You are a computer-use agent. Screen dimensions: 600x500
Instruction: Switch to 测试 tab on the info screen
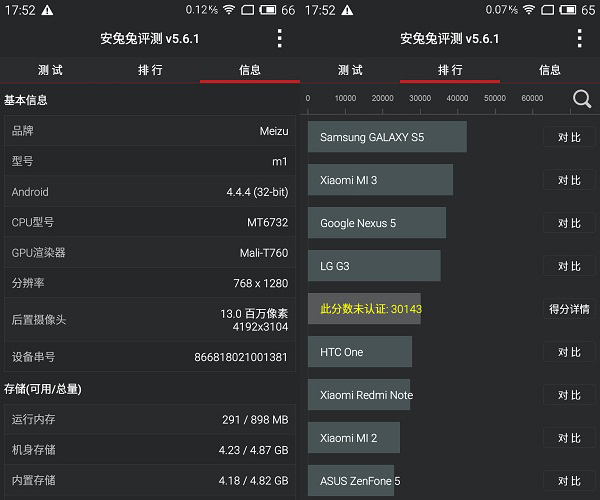[50, 70]
